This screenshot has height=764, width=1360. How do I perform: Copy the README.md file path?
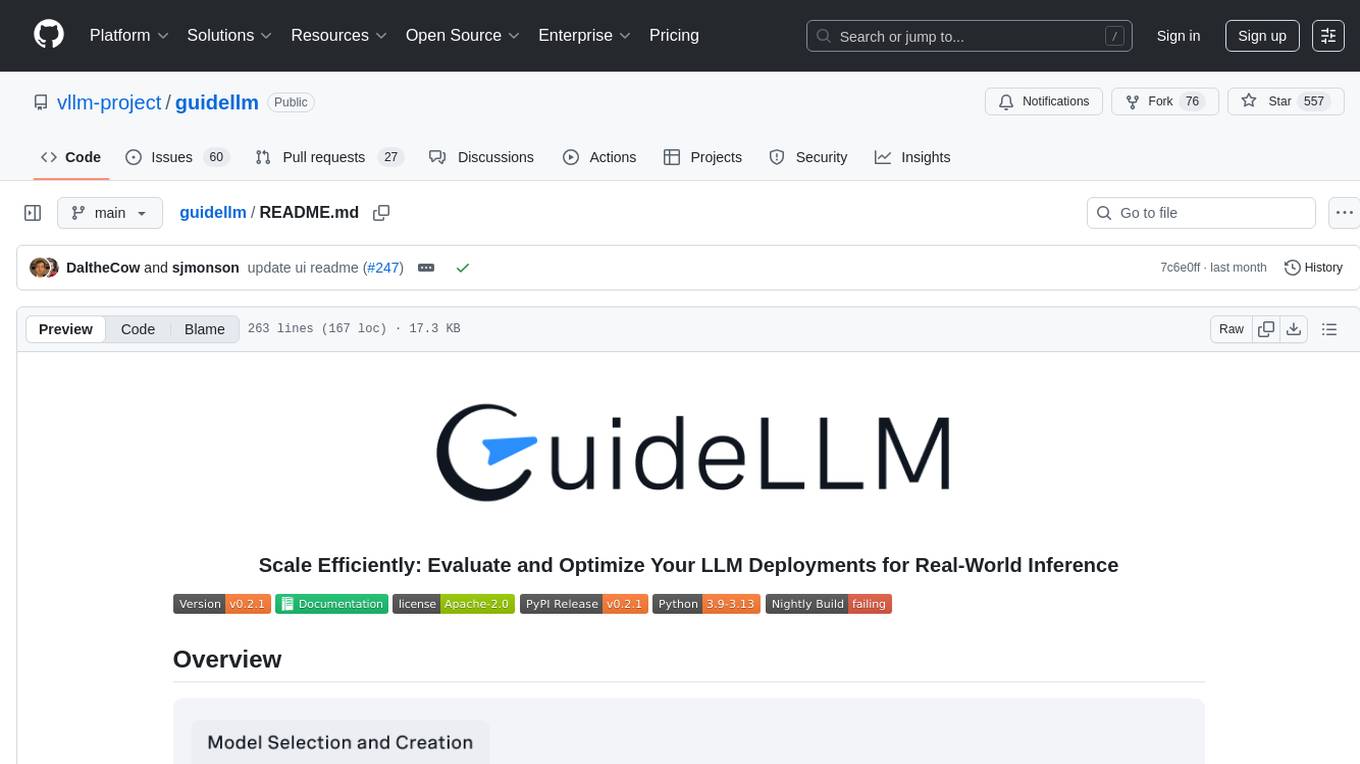tap(381, 212)
